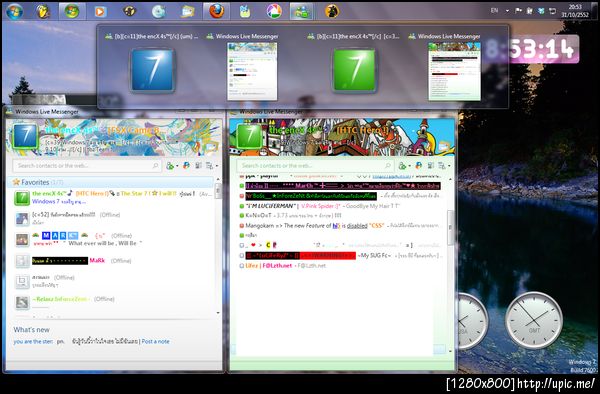Click contact list layout icon in the left Messenger

(198, 166)
